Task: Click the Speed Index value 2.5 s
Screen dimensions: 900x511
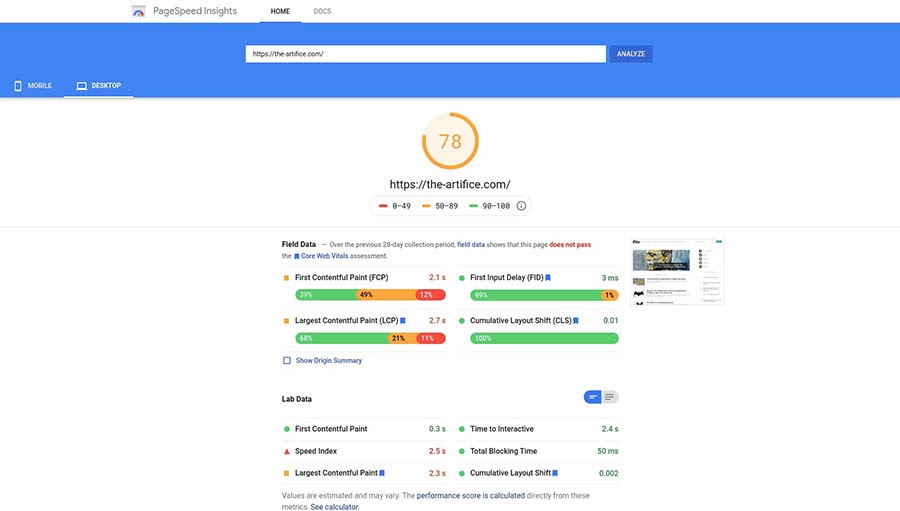Action: tap(437, 451)
